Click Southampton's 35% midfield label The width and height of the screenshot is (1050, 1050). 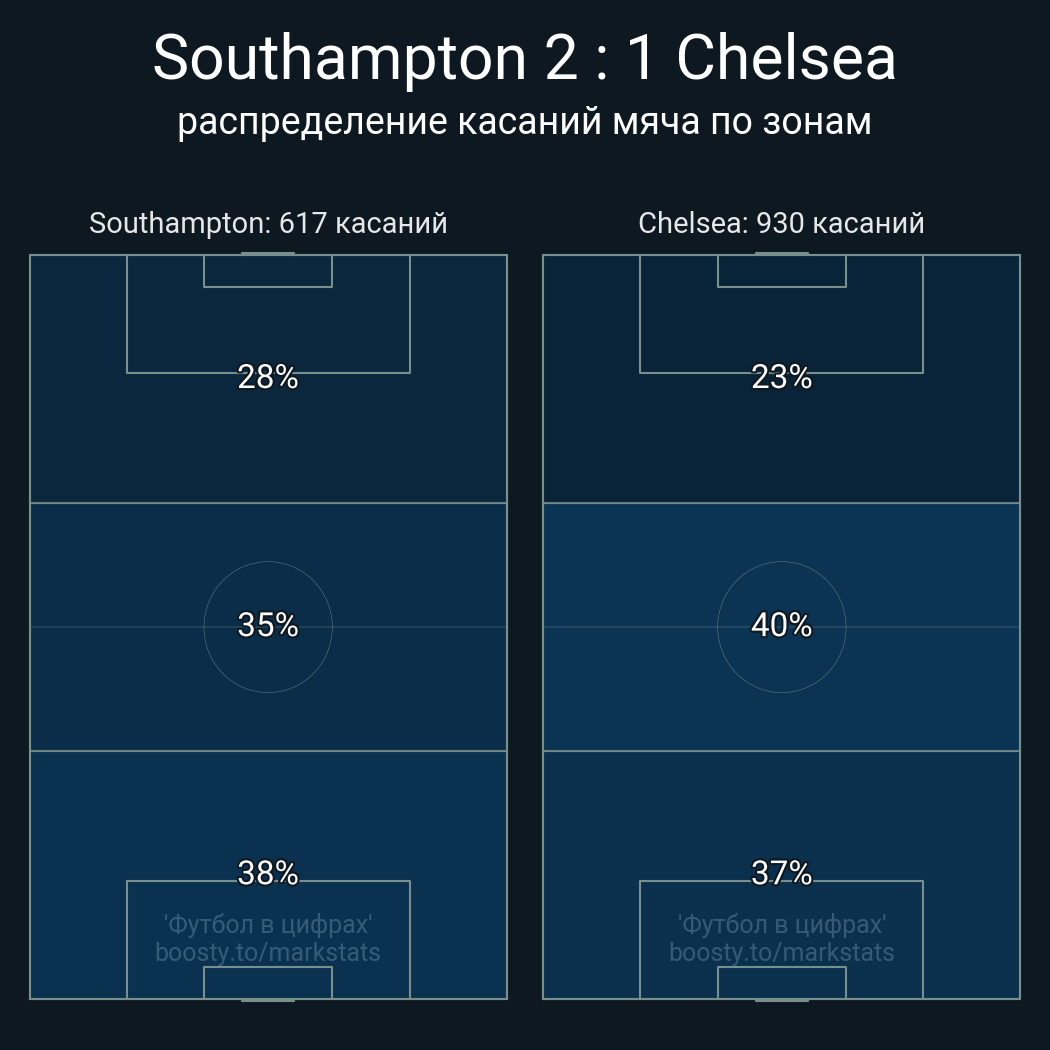tap(268, 625)
